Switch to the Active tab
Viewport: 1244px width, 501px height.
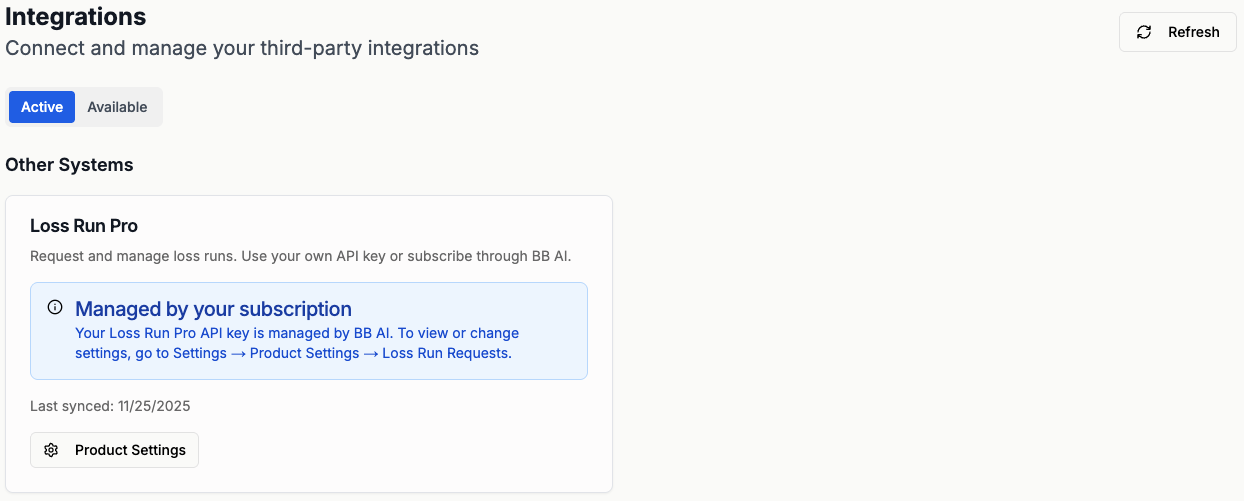tap(42, 107)
